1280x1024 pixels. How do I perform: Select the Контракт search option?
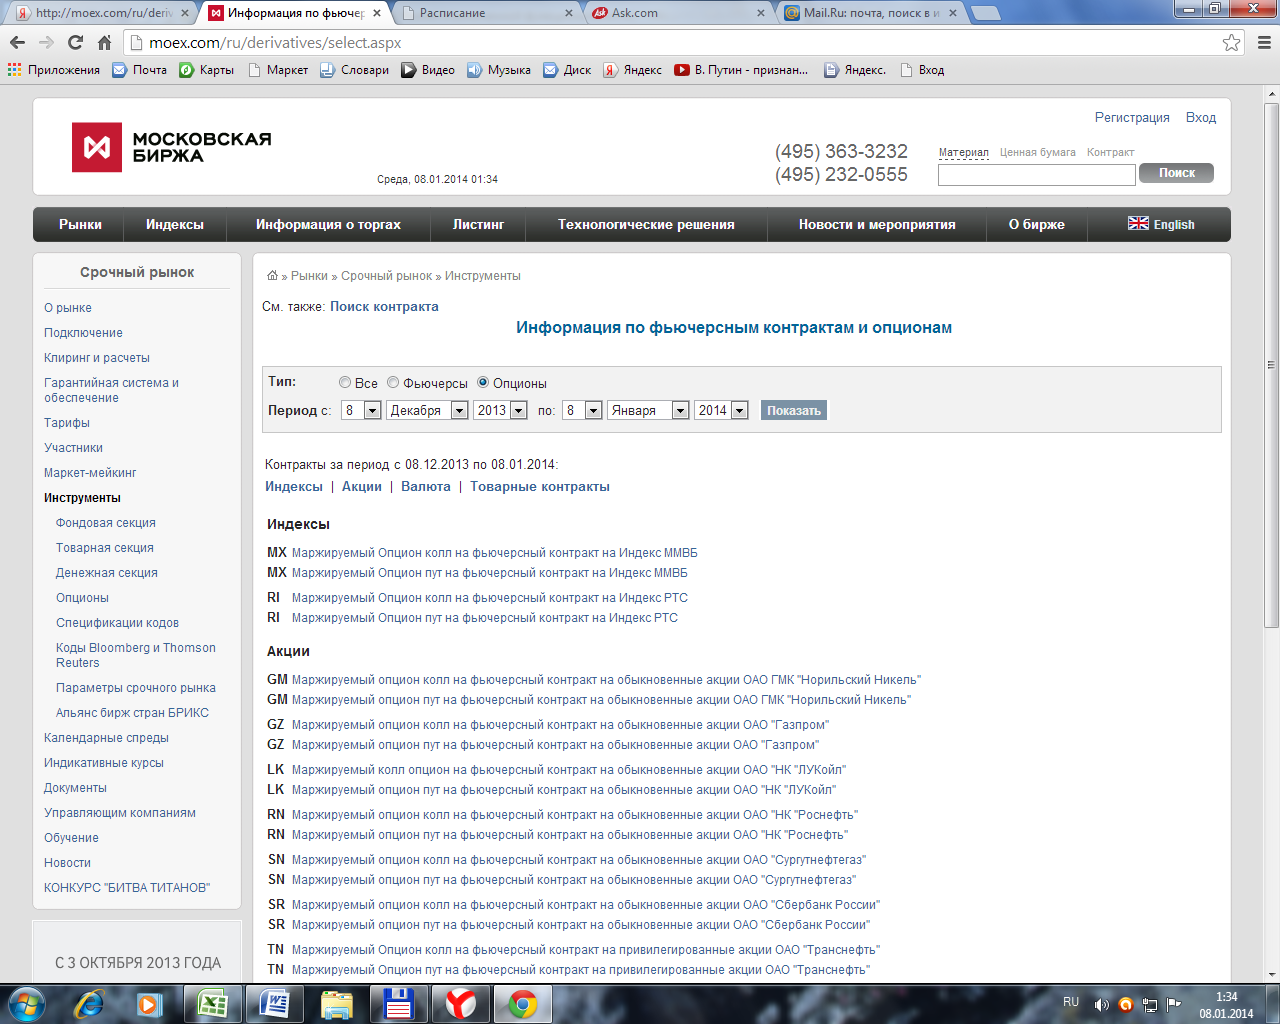(1111, 152)
